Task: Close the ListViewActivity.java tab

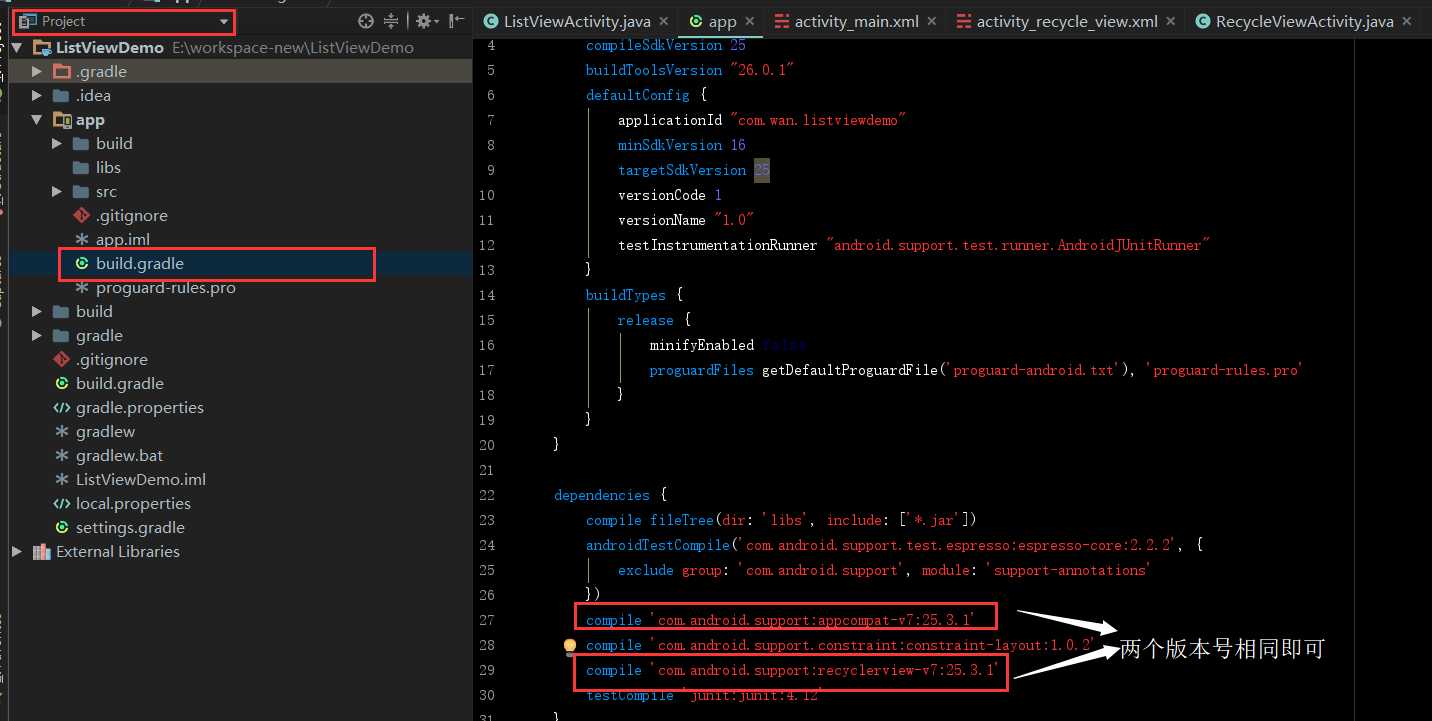Action: coord(663,21)
